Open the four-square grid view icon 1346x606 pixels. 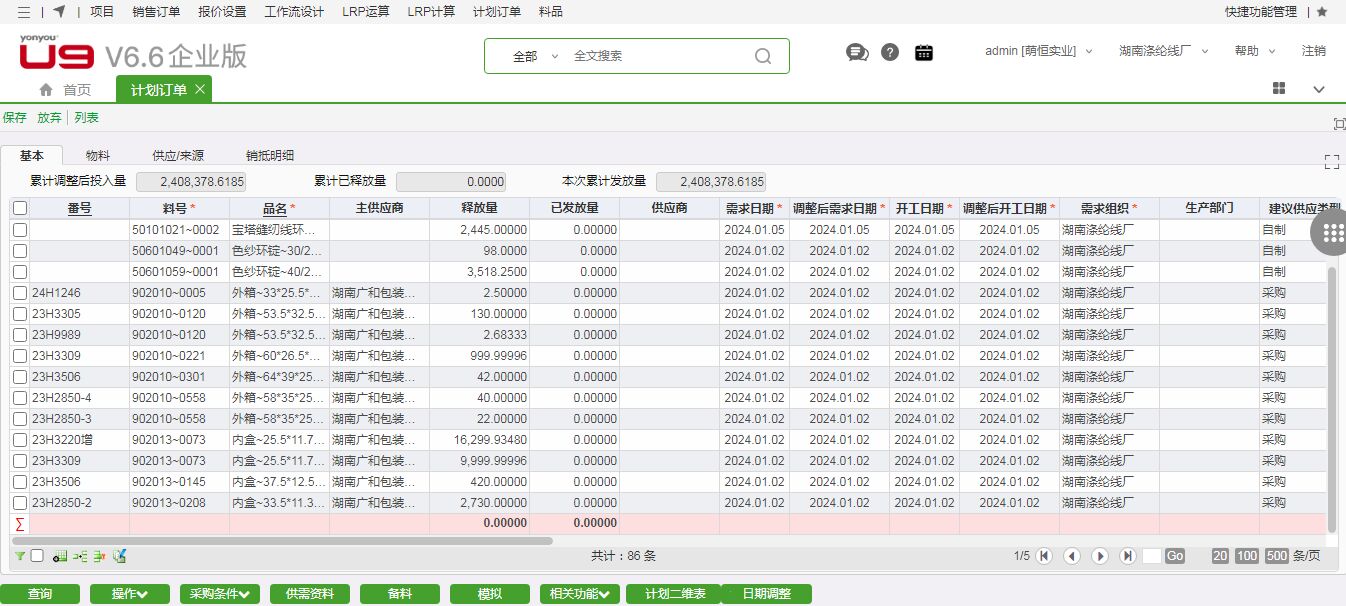click(x=1279, y=89)
